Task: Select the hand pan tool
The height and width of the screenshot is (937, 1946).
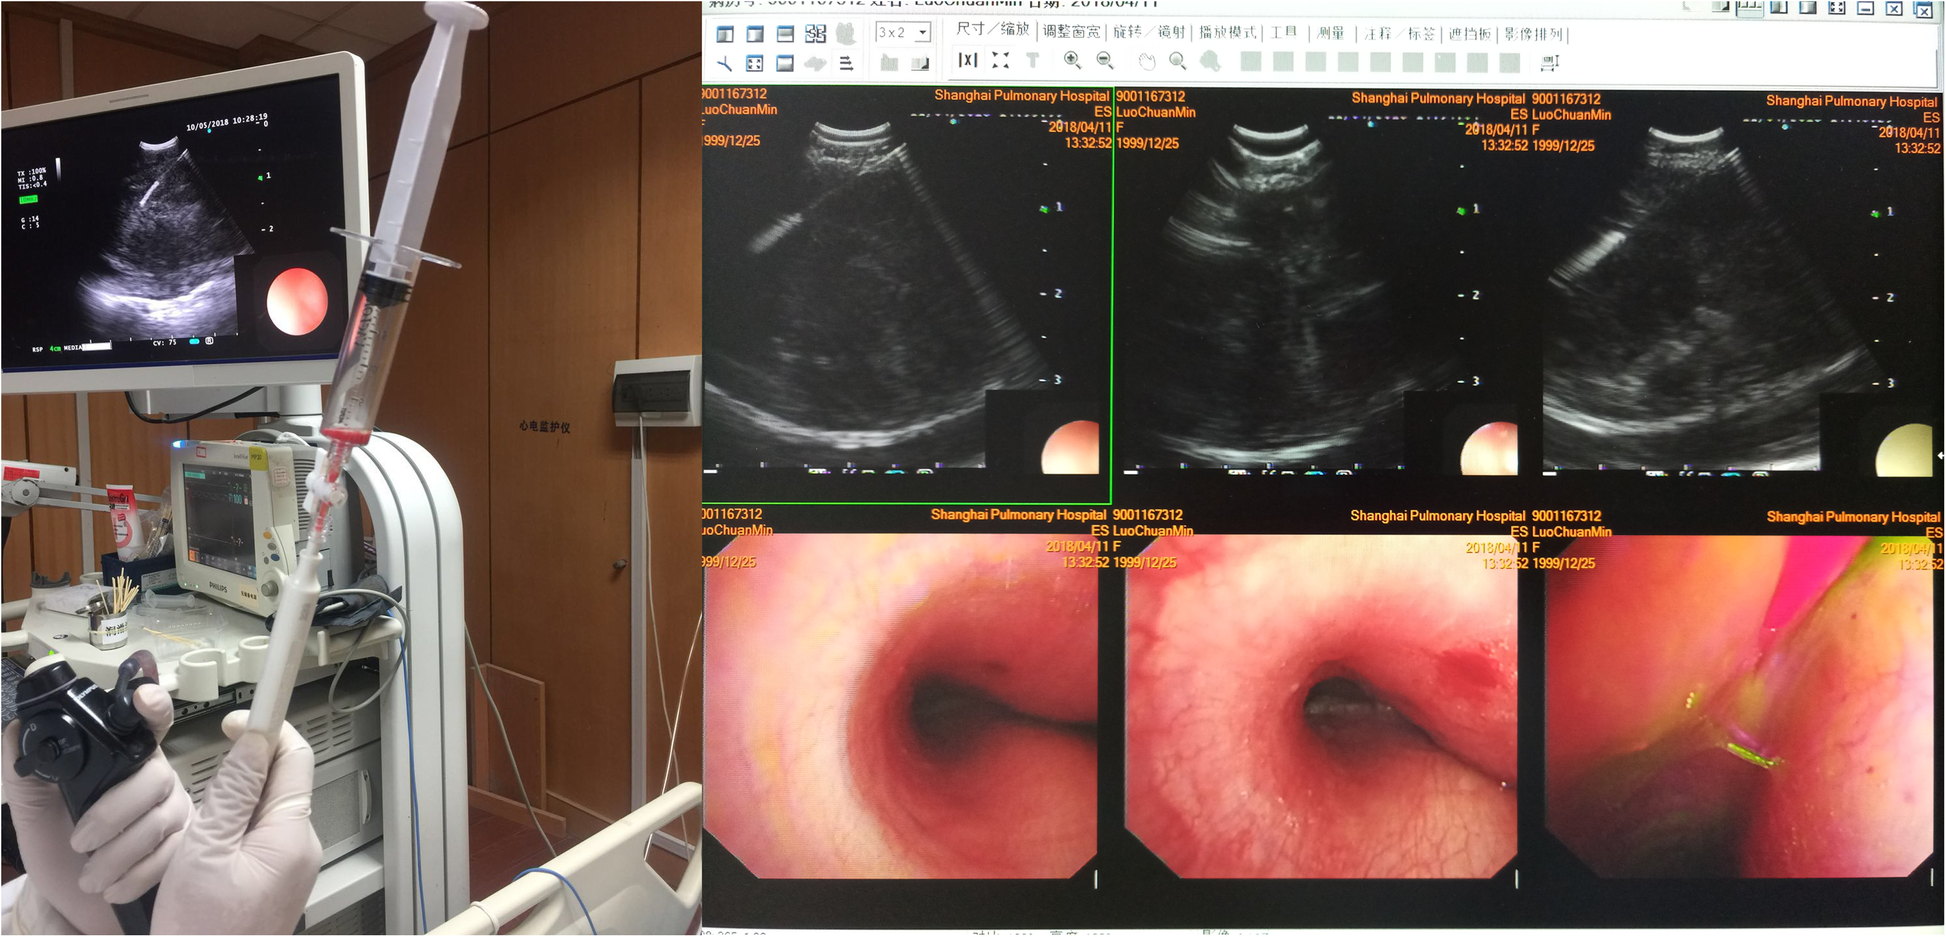Action: click(1144, 61)
